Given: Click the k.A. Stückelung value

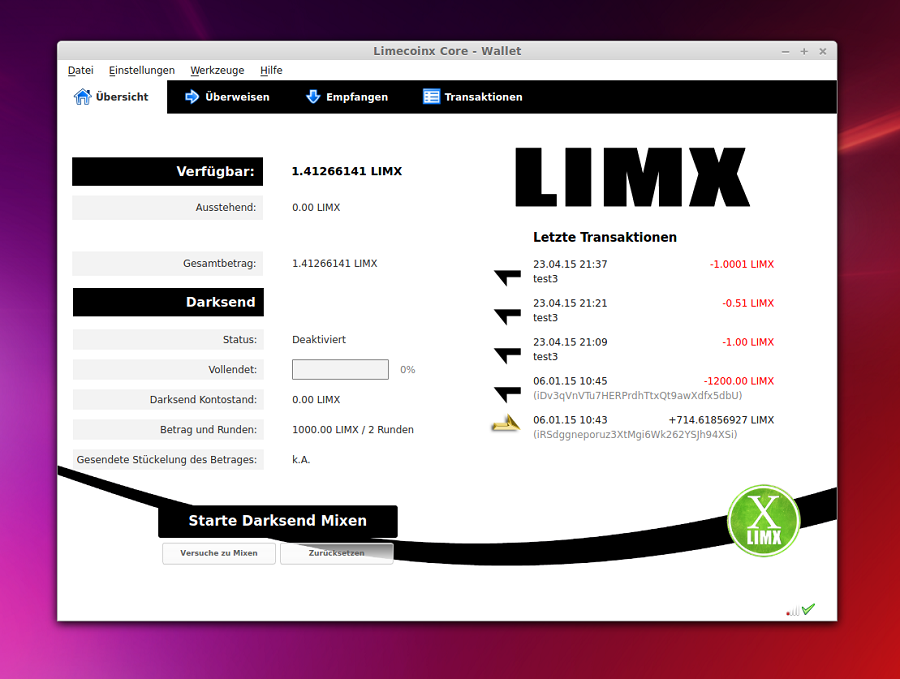Looking at the screenshot, I should tap(301, 460).
